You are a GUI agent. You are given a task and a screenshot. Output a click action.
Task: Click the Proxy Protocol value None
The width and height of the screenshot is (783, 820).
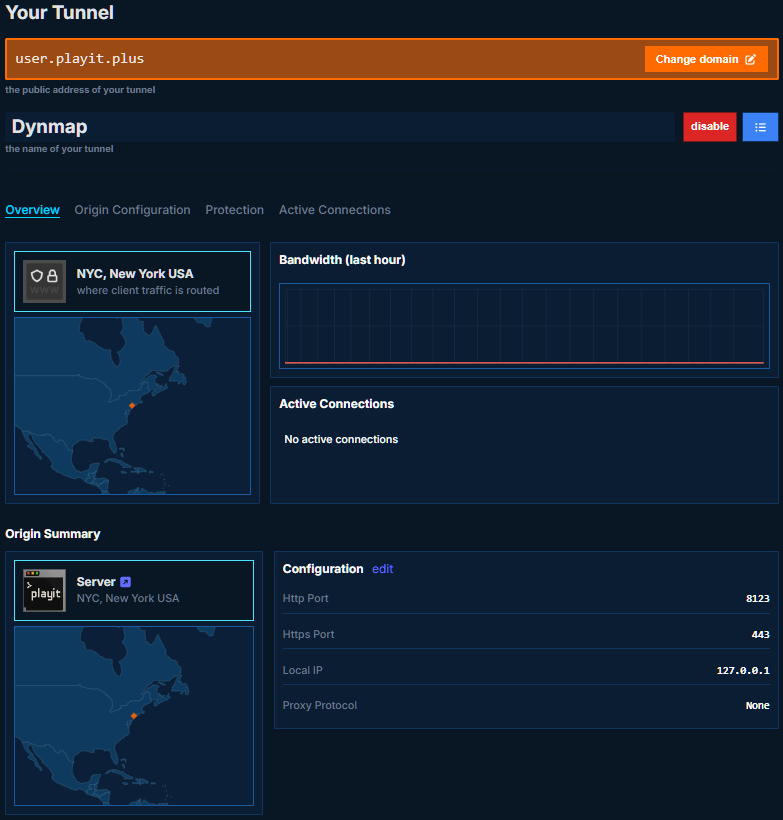click(757, 705)
